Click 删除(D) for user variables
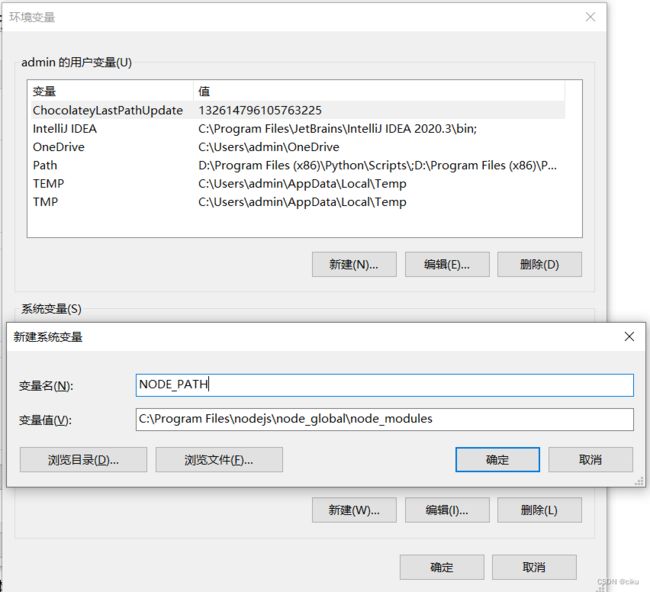This screenshot has height=592, width=650. [539, 264]
